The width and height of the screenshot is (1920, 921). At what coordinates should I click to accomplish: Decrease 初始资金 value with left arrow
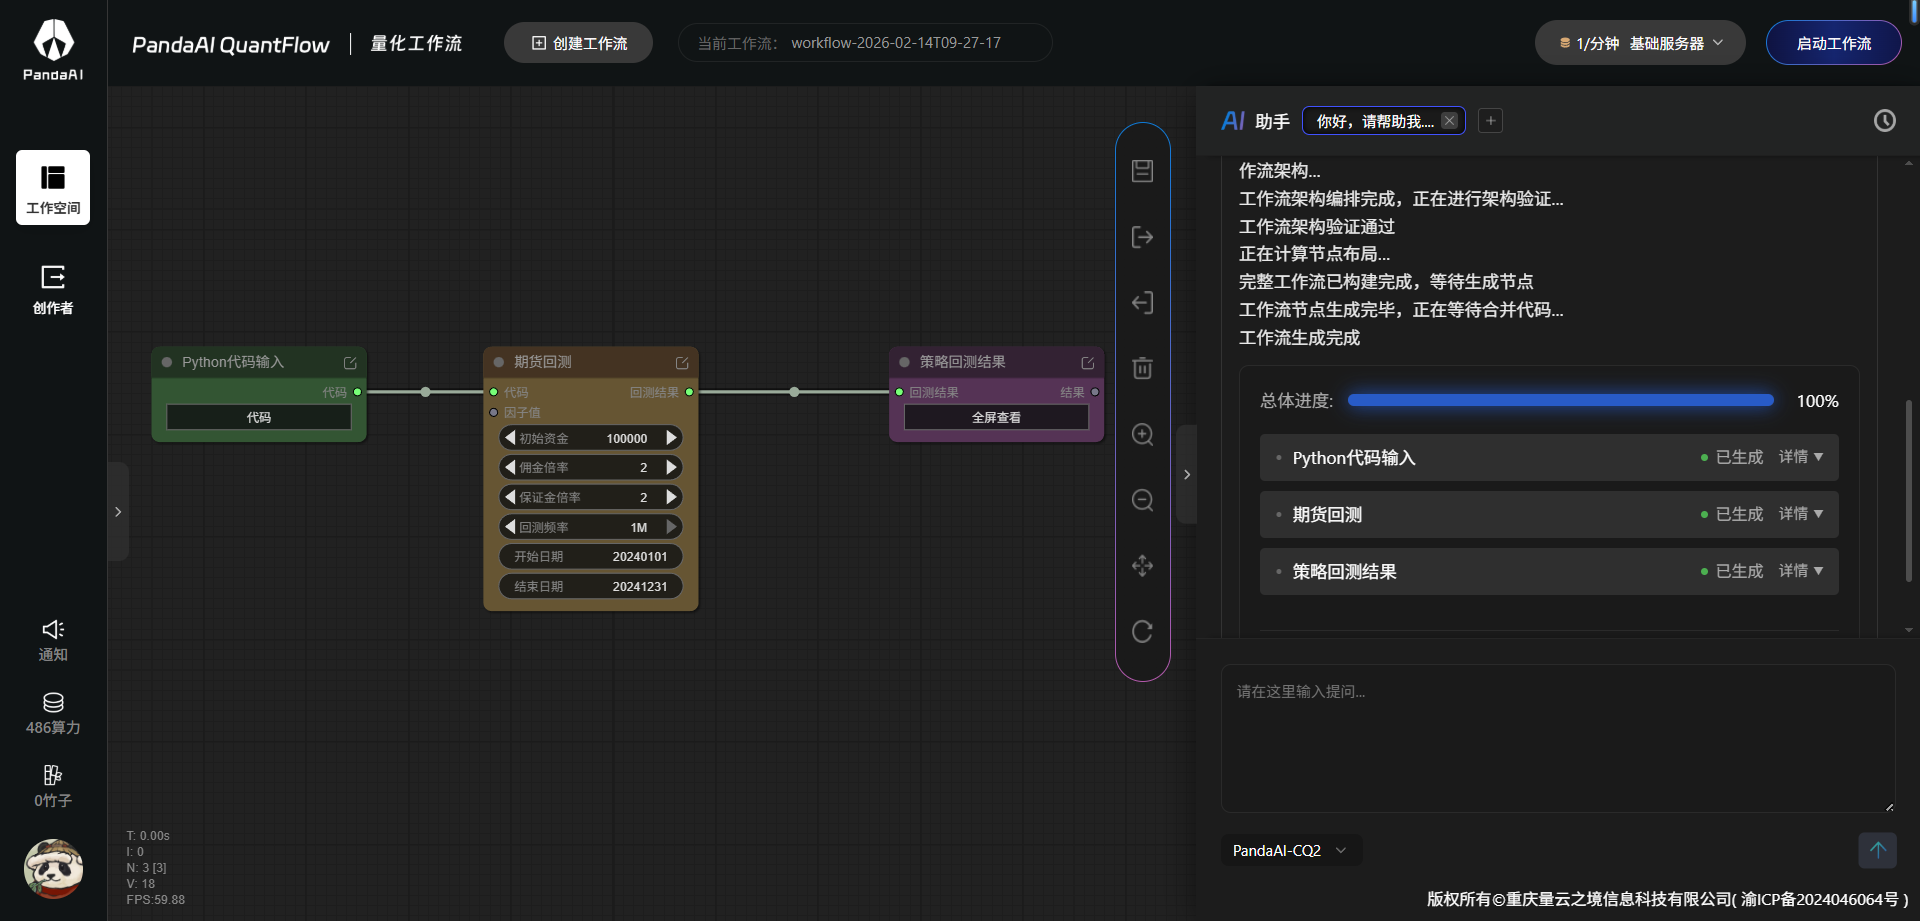coord(510,438)
